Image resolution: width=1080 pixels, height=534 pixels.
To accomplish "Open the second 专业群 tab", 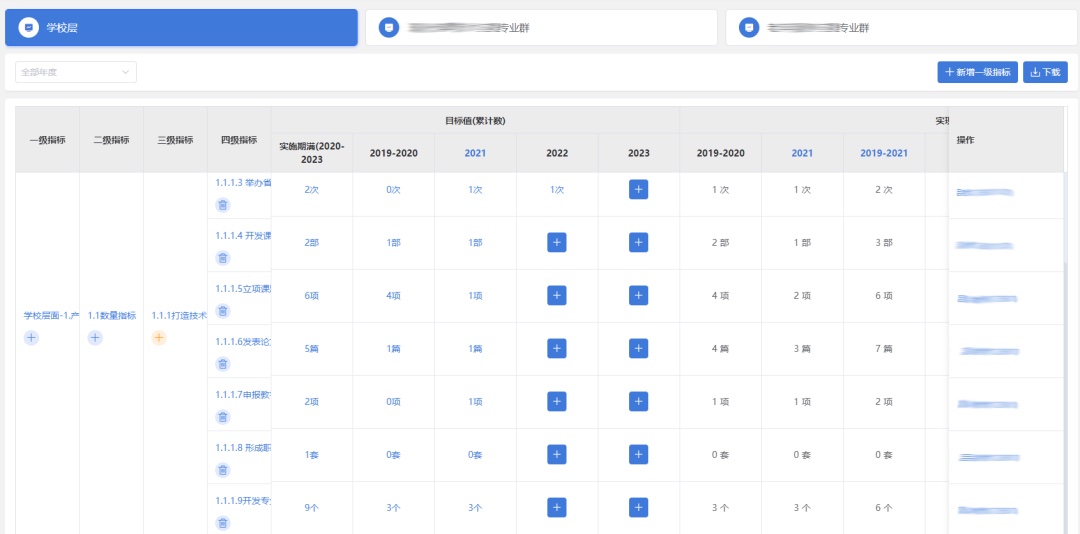I will coord(541,28).
